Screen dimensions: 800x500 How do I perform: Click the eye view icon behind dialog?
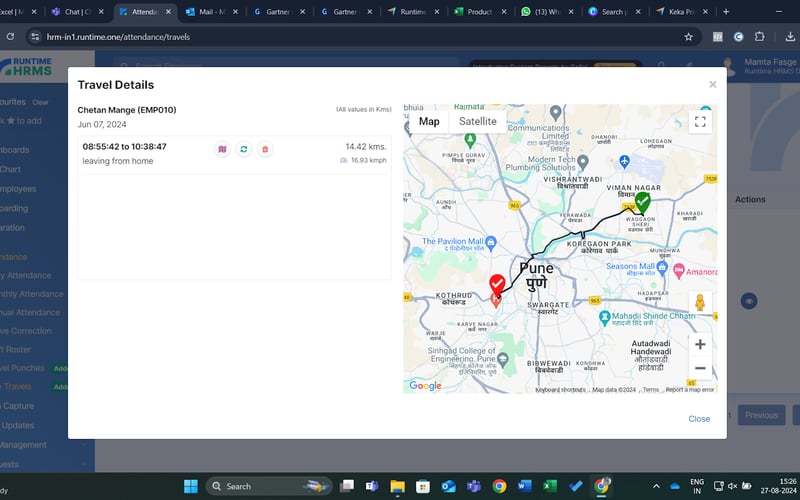(x=748, y=301)
